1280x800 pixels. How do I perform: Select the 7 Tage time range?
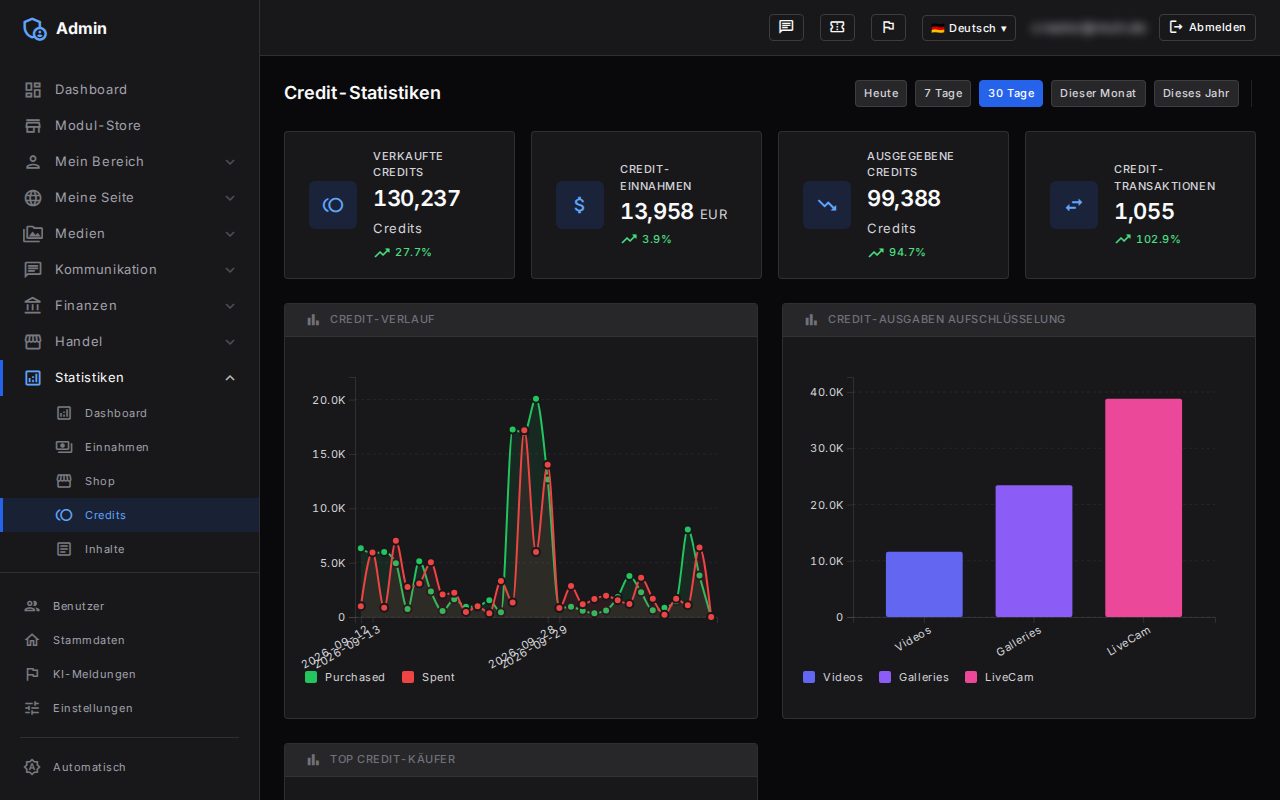(x=943, y=93)
